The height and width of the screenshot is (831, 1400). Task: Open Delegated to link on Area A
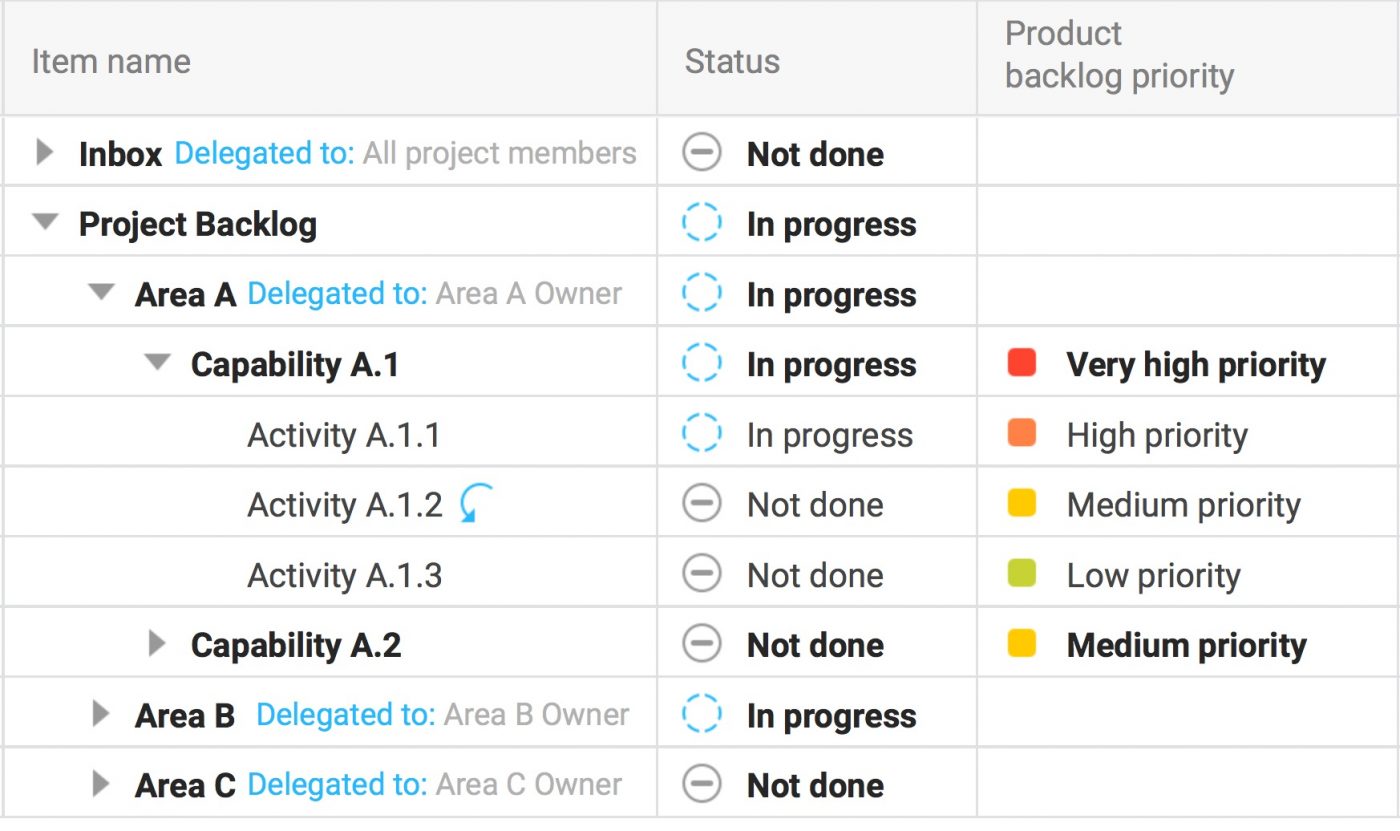point(337,294)
